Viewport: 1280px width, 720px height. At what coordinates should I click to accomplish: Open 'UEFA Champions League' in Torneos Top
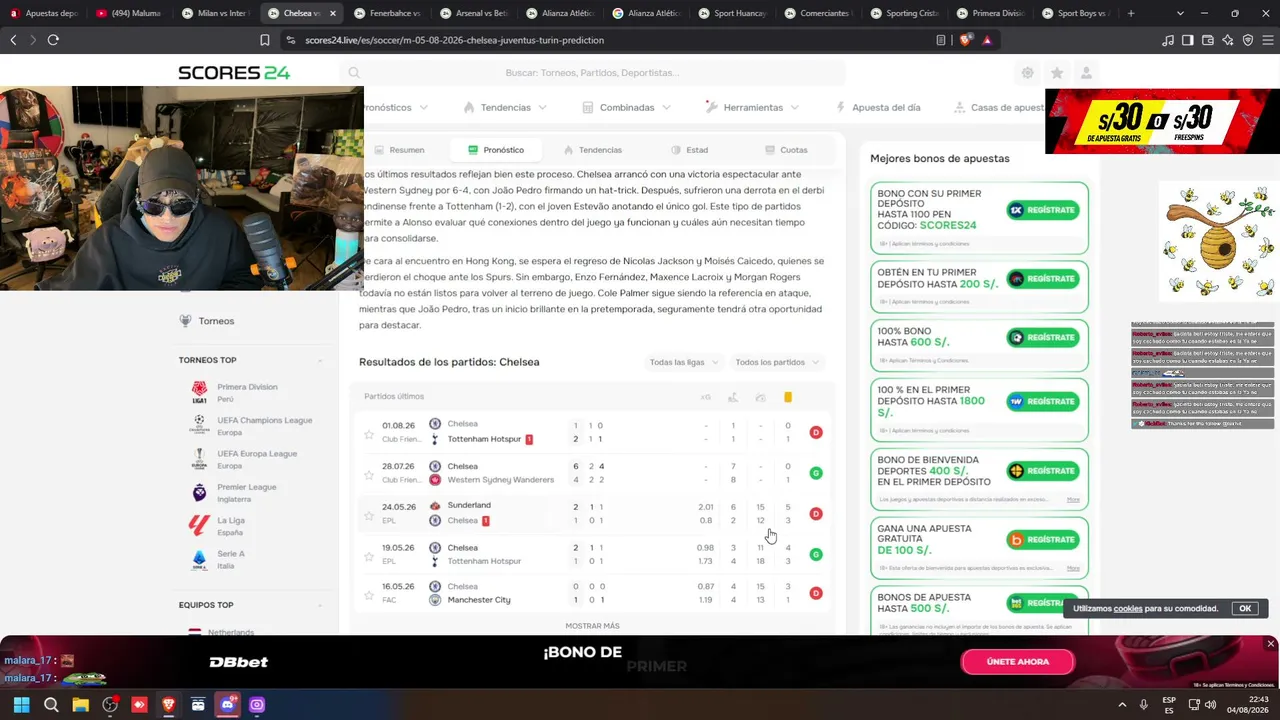click(x=252, y=426)
